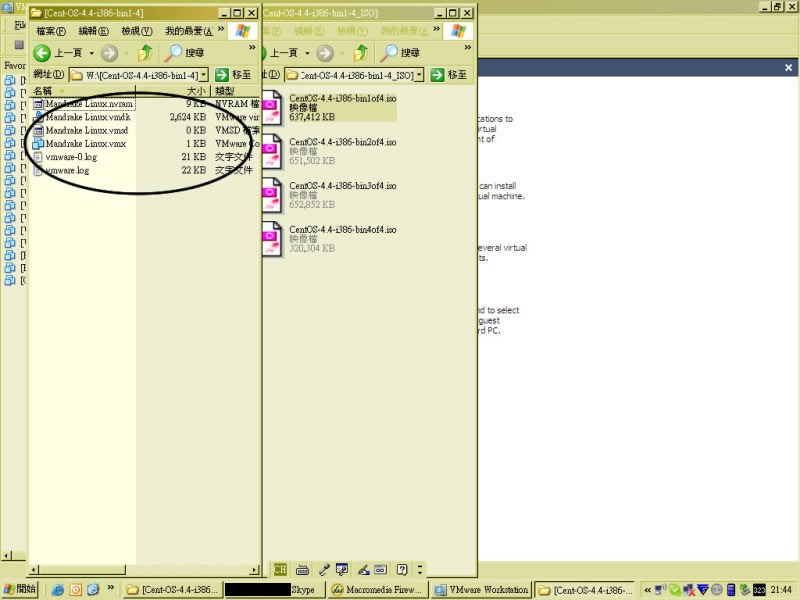Click the Forward arrow in the bin1-4_ISO window
The height and width of the screenshot is (600, 800).
324,53
